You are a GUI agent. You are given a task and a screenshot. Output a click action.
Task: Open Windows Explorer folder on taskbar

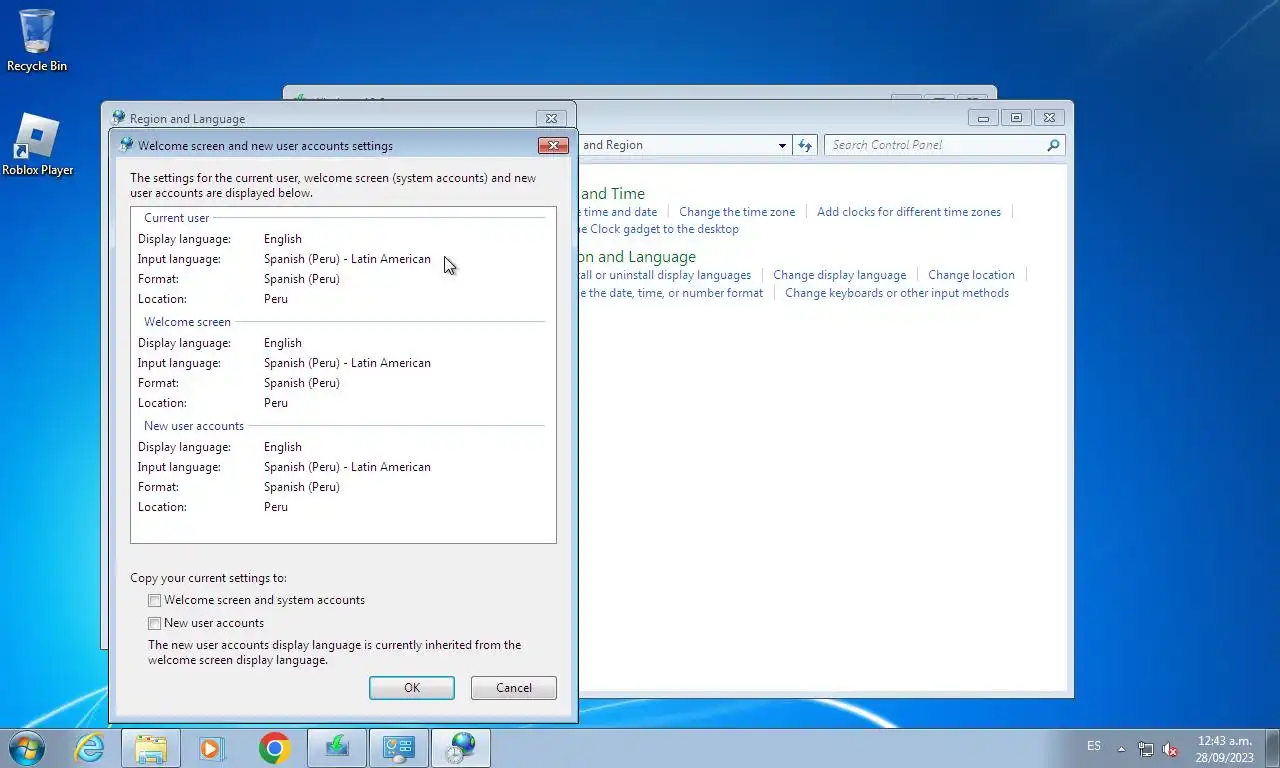pos(151,748)
